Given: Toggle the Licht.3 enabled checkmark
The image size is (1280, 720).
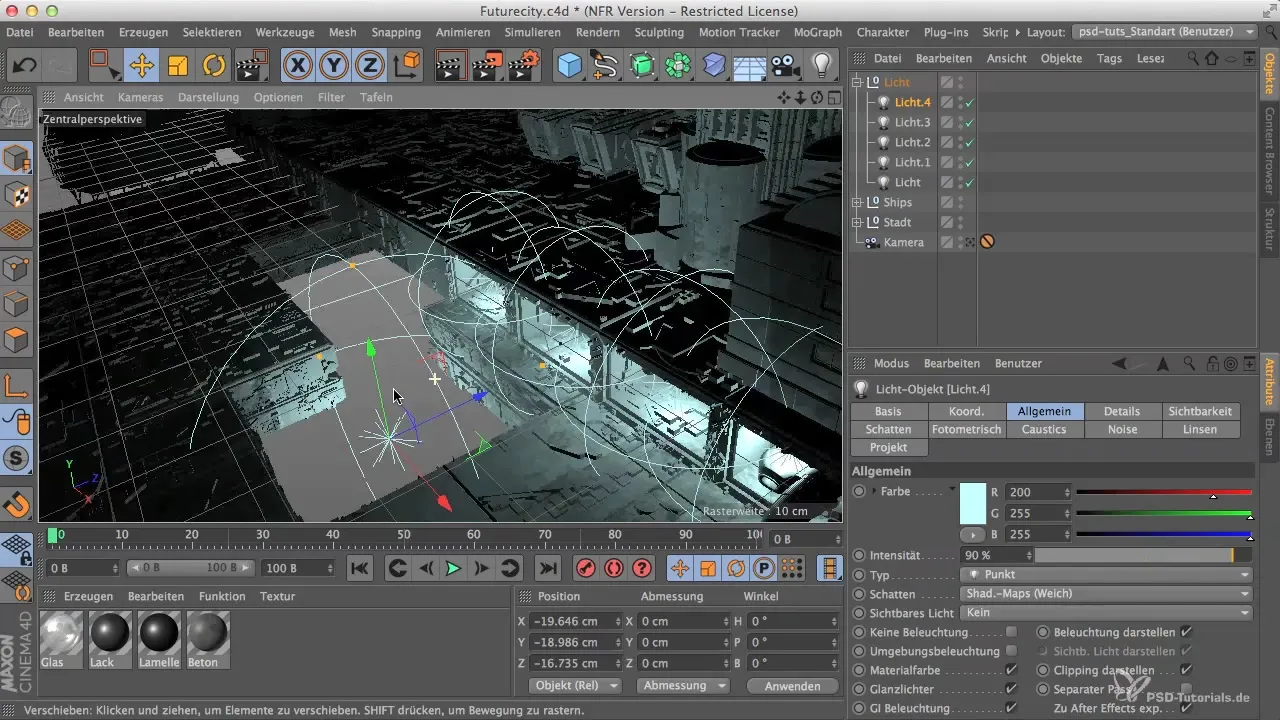Looking at the screenshot, I should [970, 123].
